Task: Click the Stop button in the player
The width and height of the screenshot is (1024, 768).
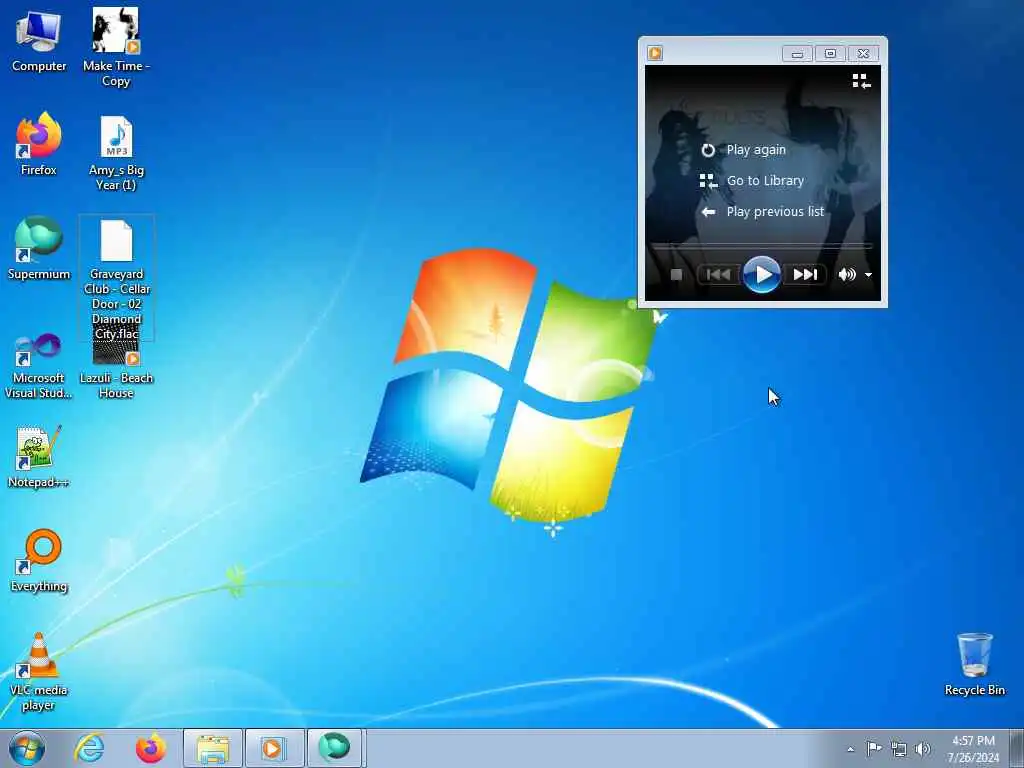Action: coord(677,275)
